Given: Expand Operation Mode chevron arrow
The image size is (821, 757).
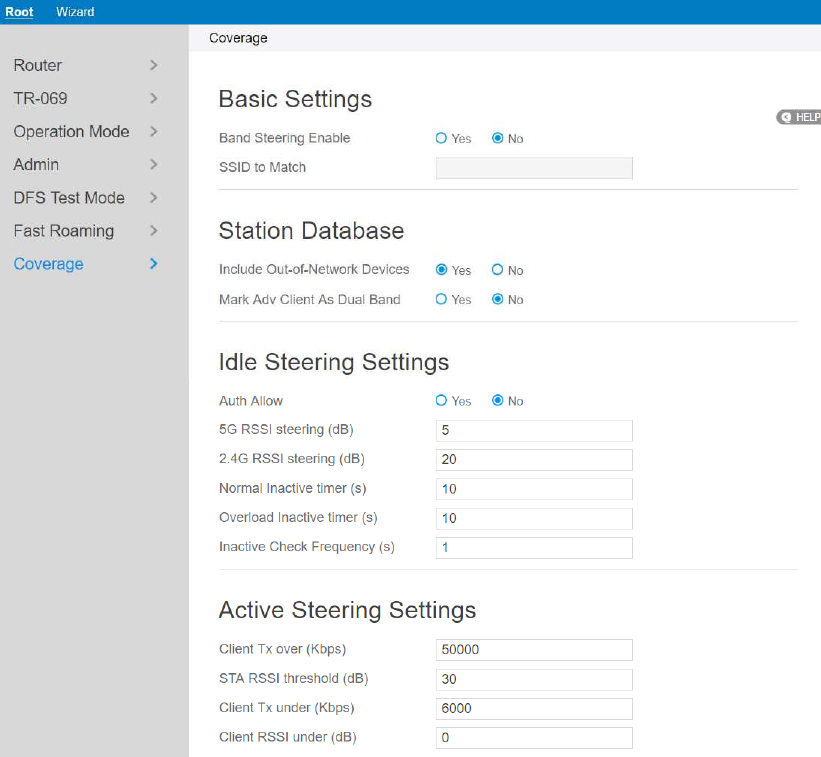Looking at the screenshot, I should pos(153,131).
